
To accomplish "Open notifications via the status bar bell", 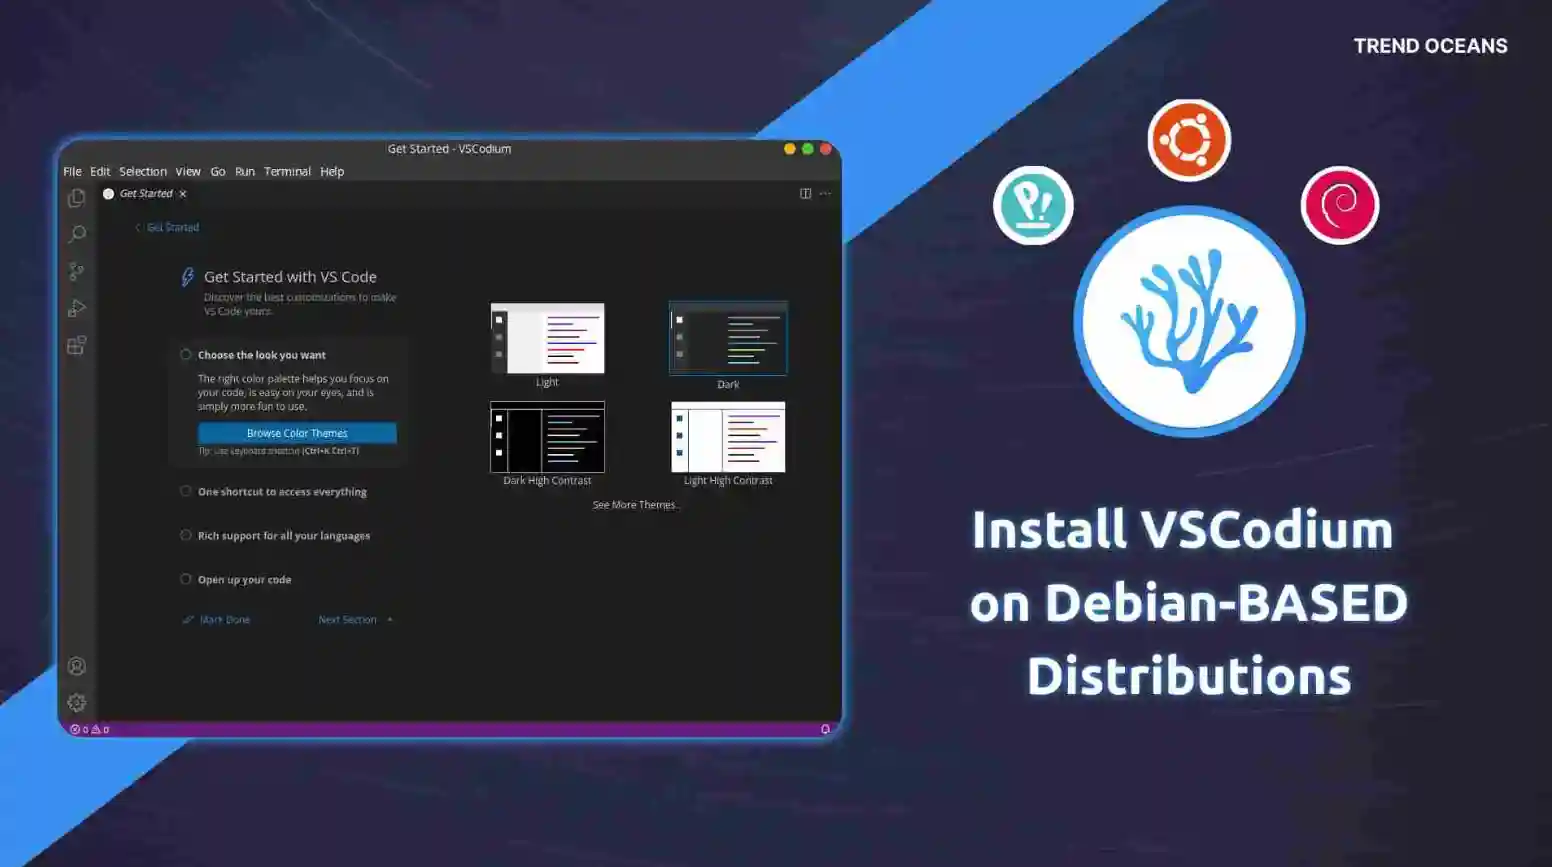I will pos(825,729).
